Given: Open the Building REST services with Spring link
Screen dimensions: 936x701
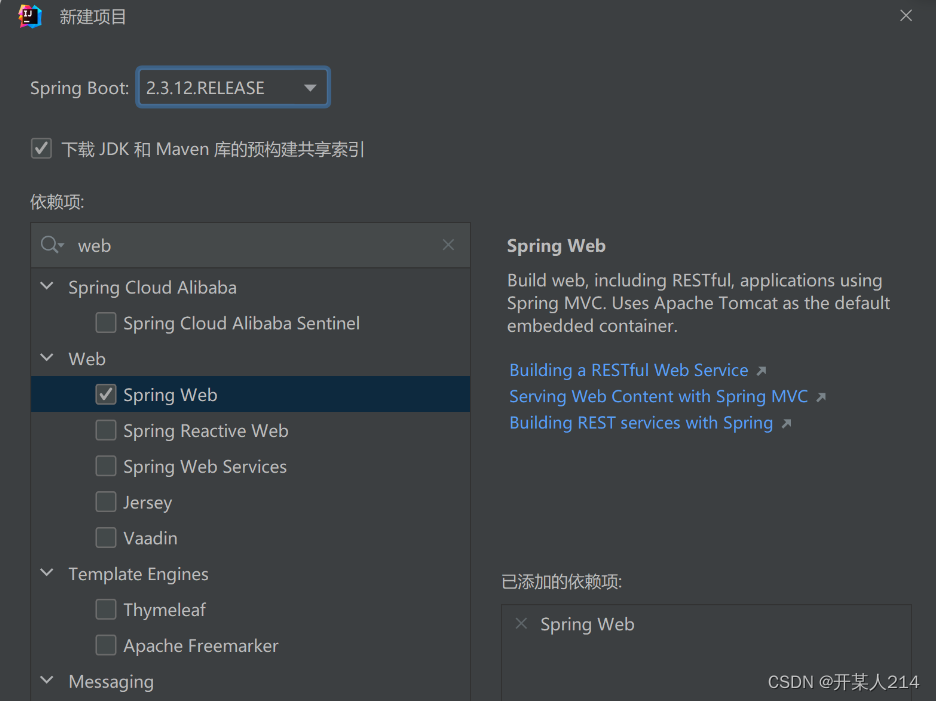Looking at the screenshot, I should click(640, 422).
